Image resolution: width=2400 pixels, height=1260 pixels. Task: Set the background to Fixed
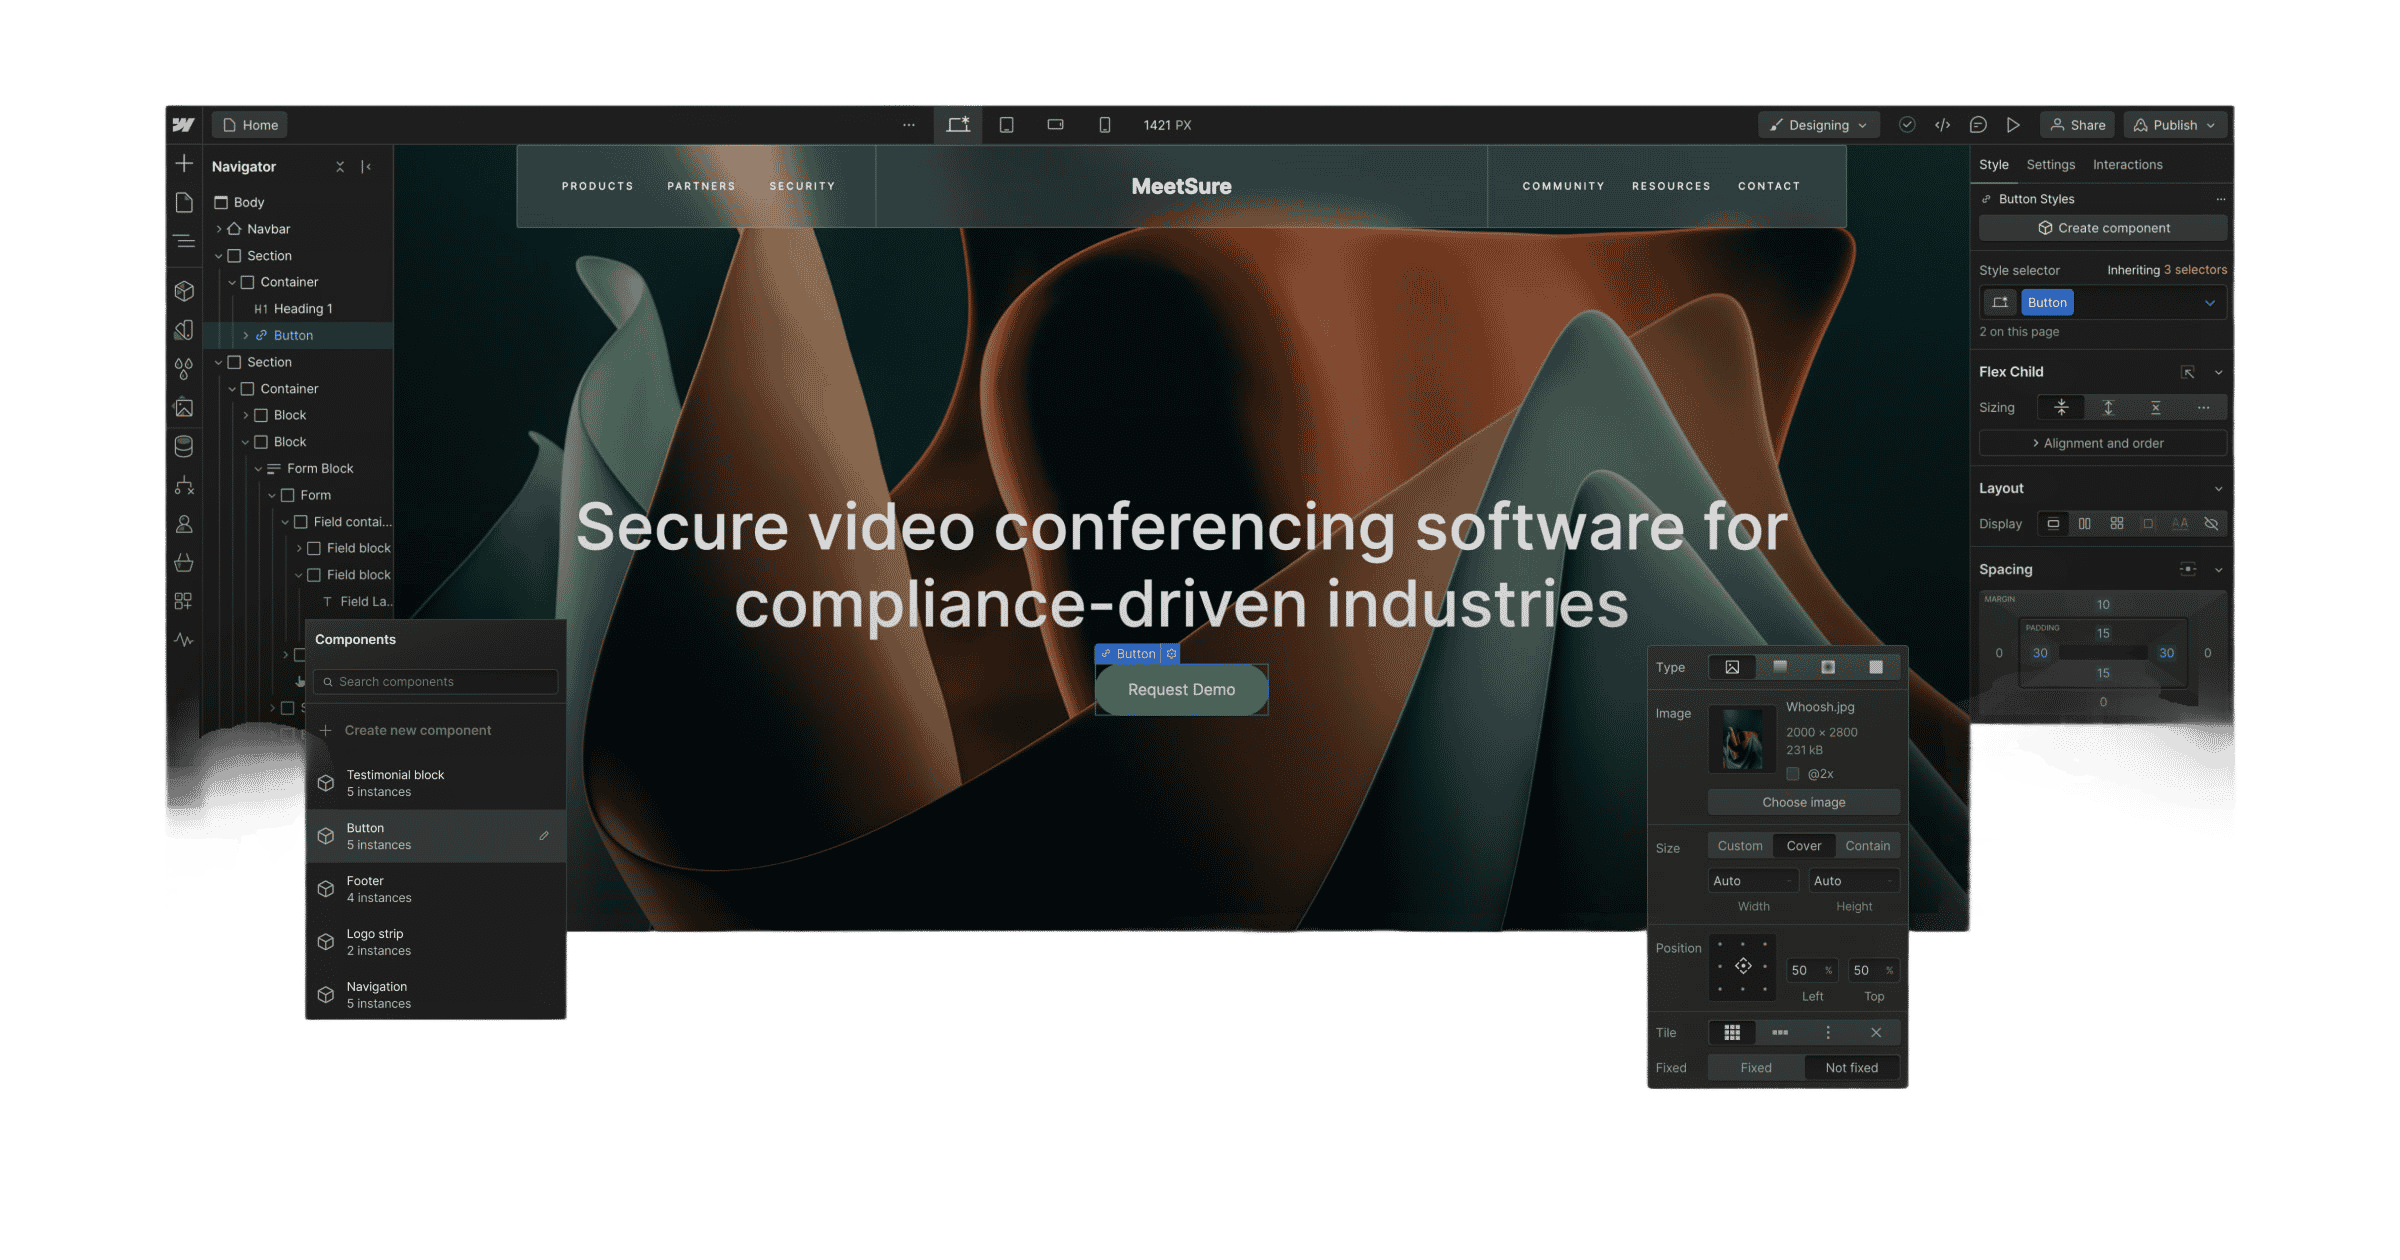[x=1756, y=1068]
